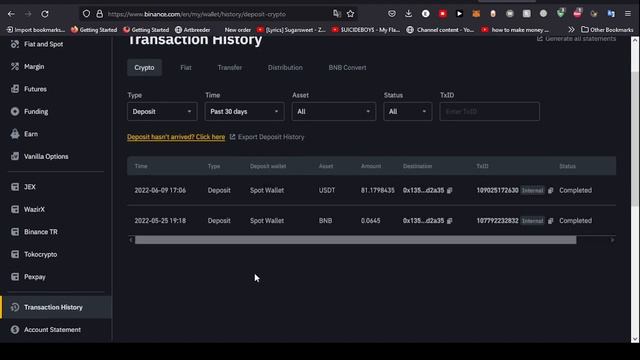Open the Type dropdown showing Deposit
The height and width of the screenshot is (360, 640).
click(162, 111)
